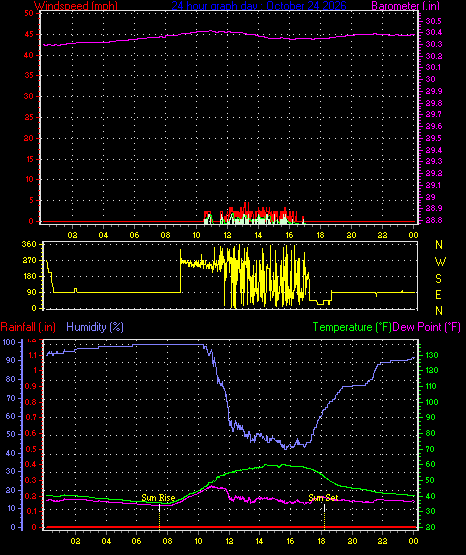Click the "06" hour label under the humidity chart
Image resolution: width=466 pixels, height=555 pixels.
coord(137,541)
